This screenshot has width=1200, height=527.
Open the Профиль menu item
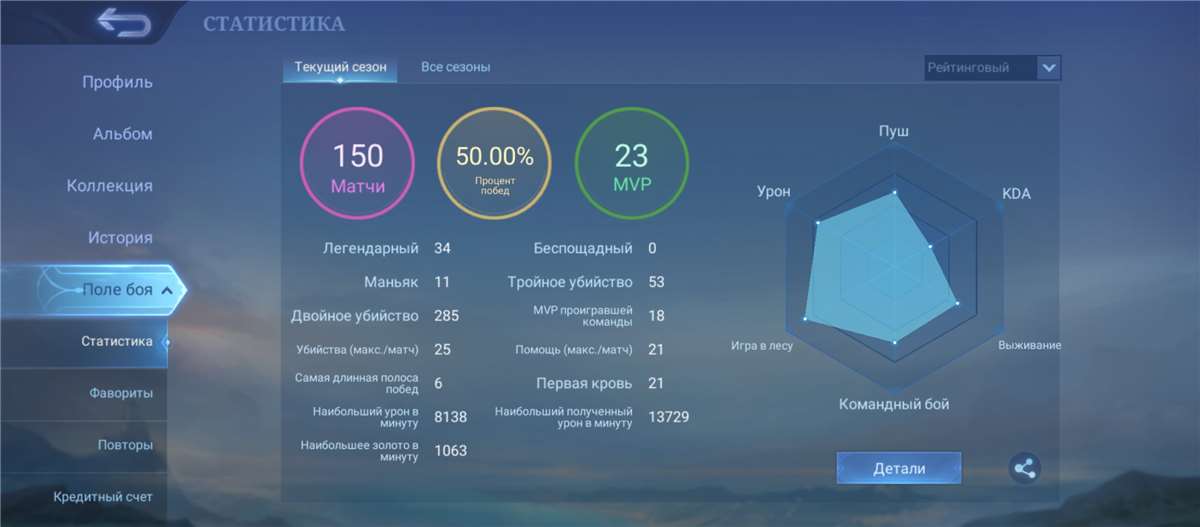[x=117, y=82]
